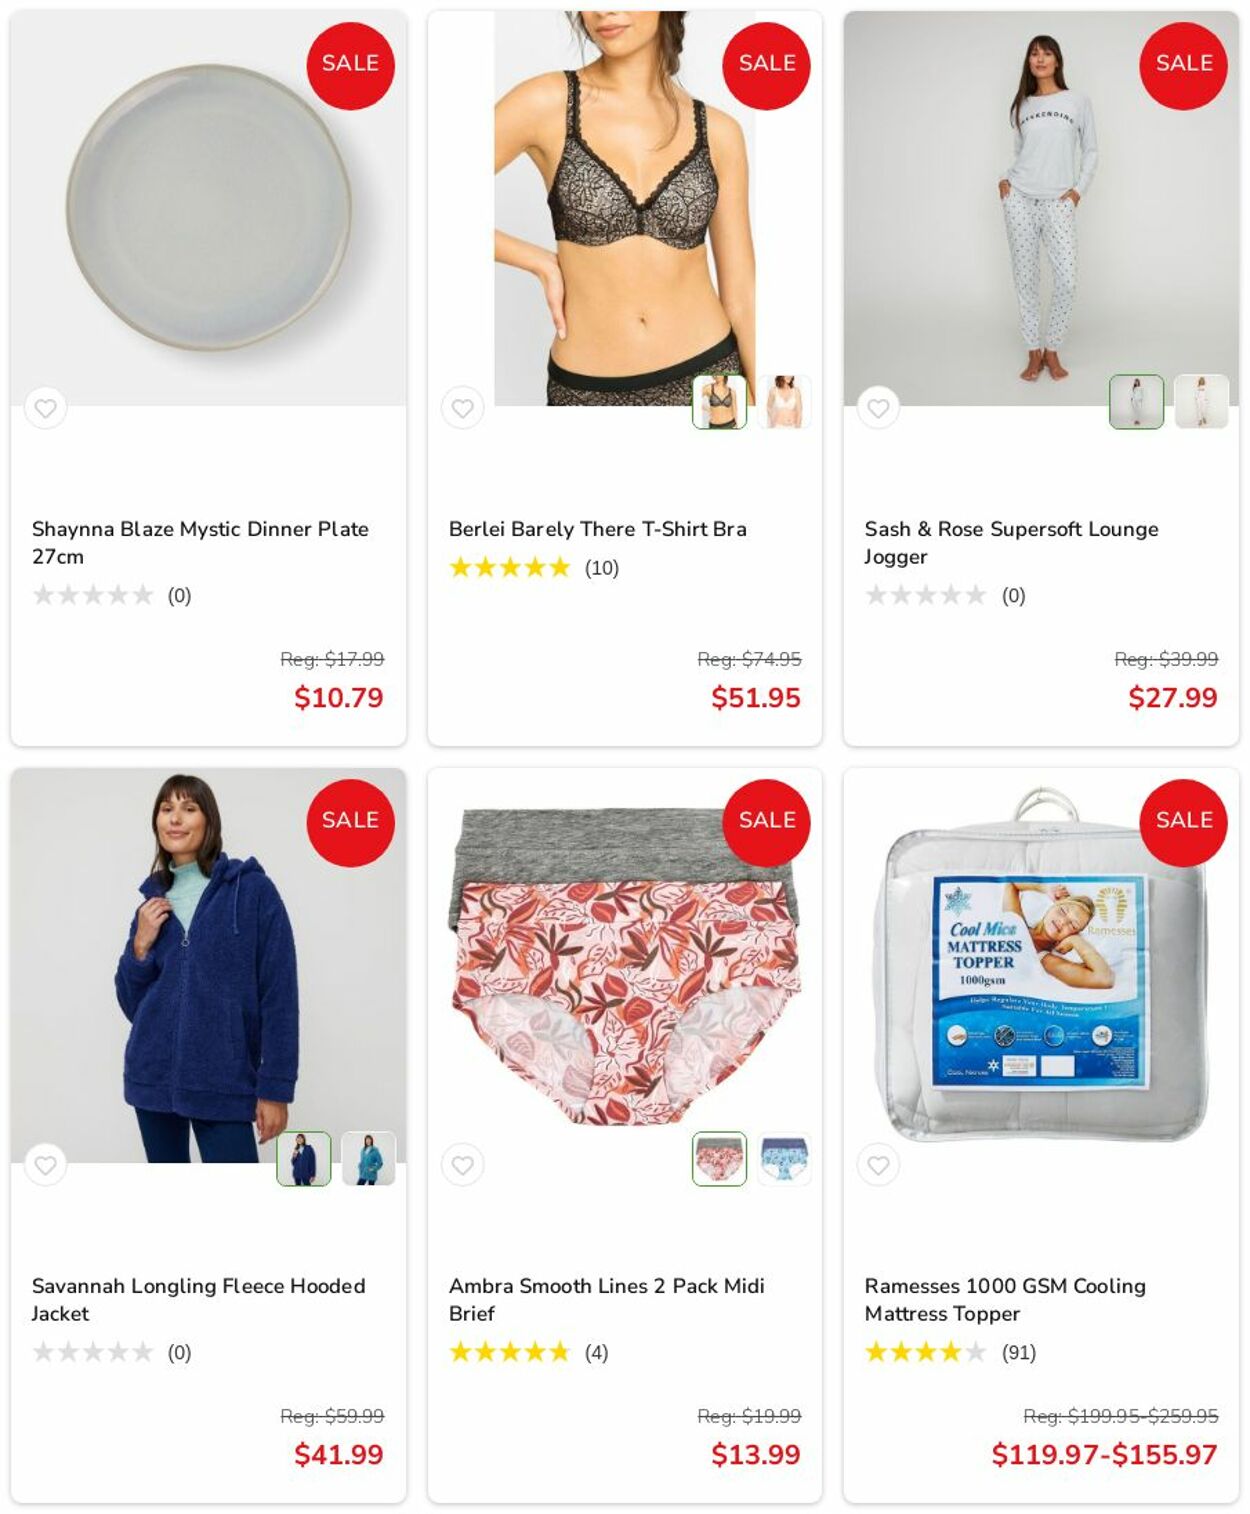Click the SALE badge on the dinner plate
The width and height of the screenshot is (1250, 1514).
(350, 65)
